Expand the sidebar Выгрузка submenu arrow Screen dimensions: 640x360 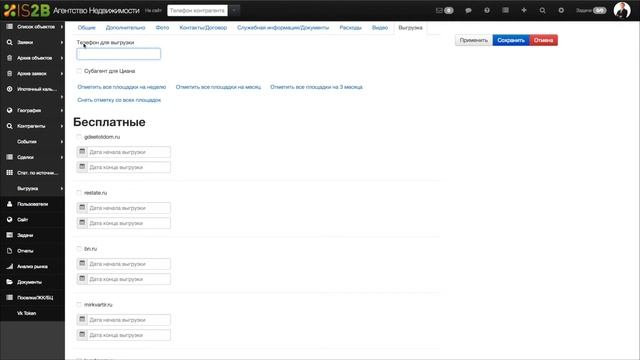(x=62, y=189)
